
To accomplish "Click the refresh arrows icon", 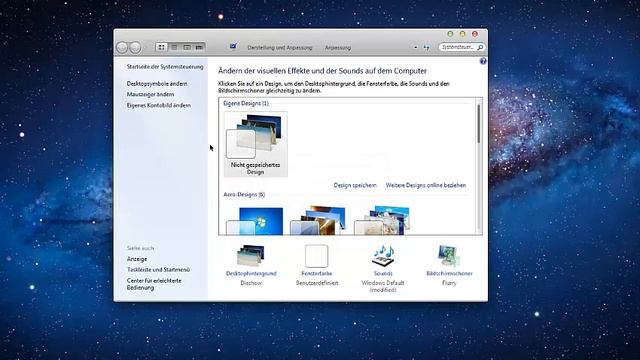I will pyautogui.click(x=427, y=48).
